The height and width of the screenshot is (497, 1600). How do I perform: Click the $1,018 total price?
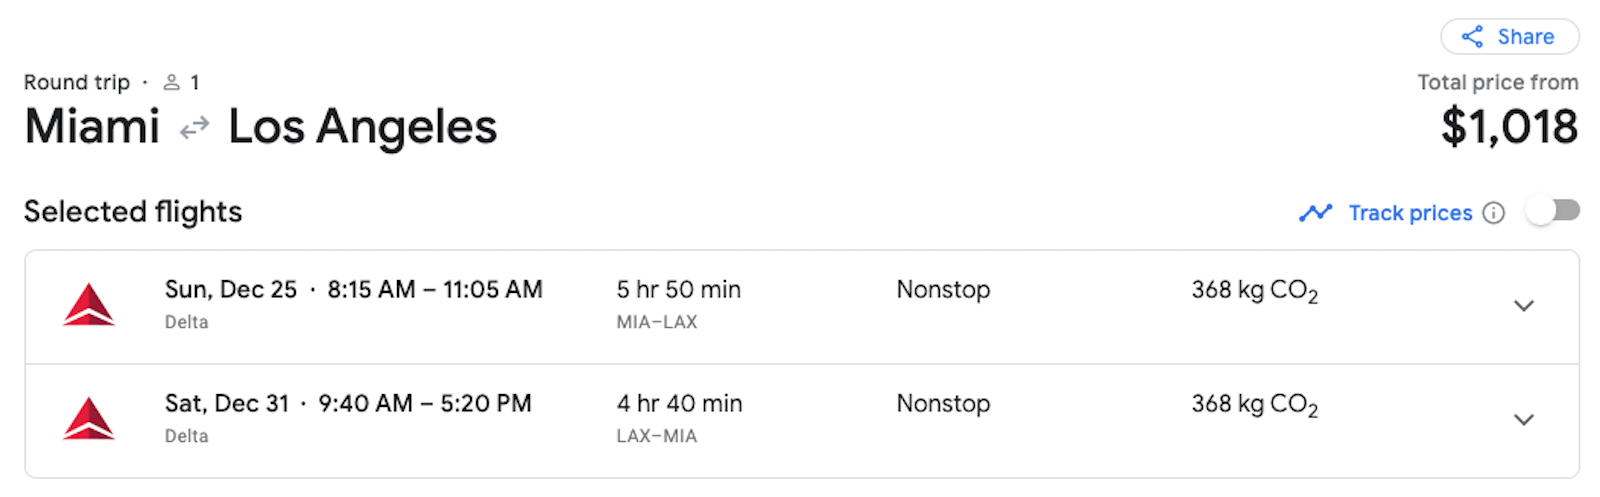click(x=1509, y=127)
